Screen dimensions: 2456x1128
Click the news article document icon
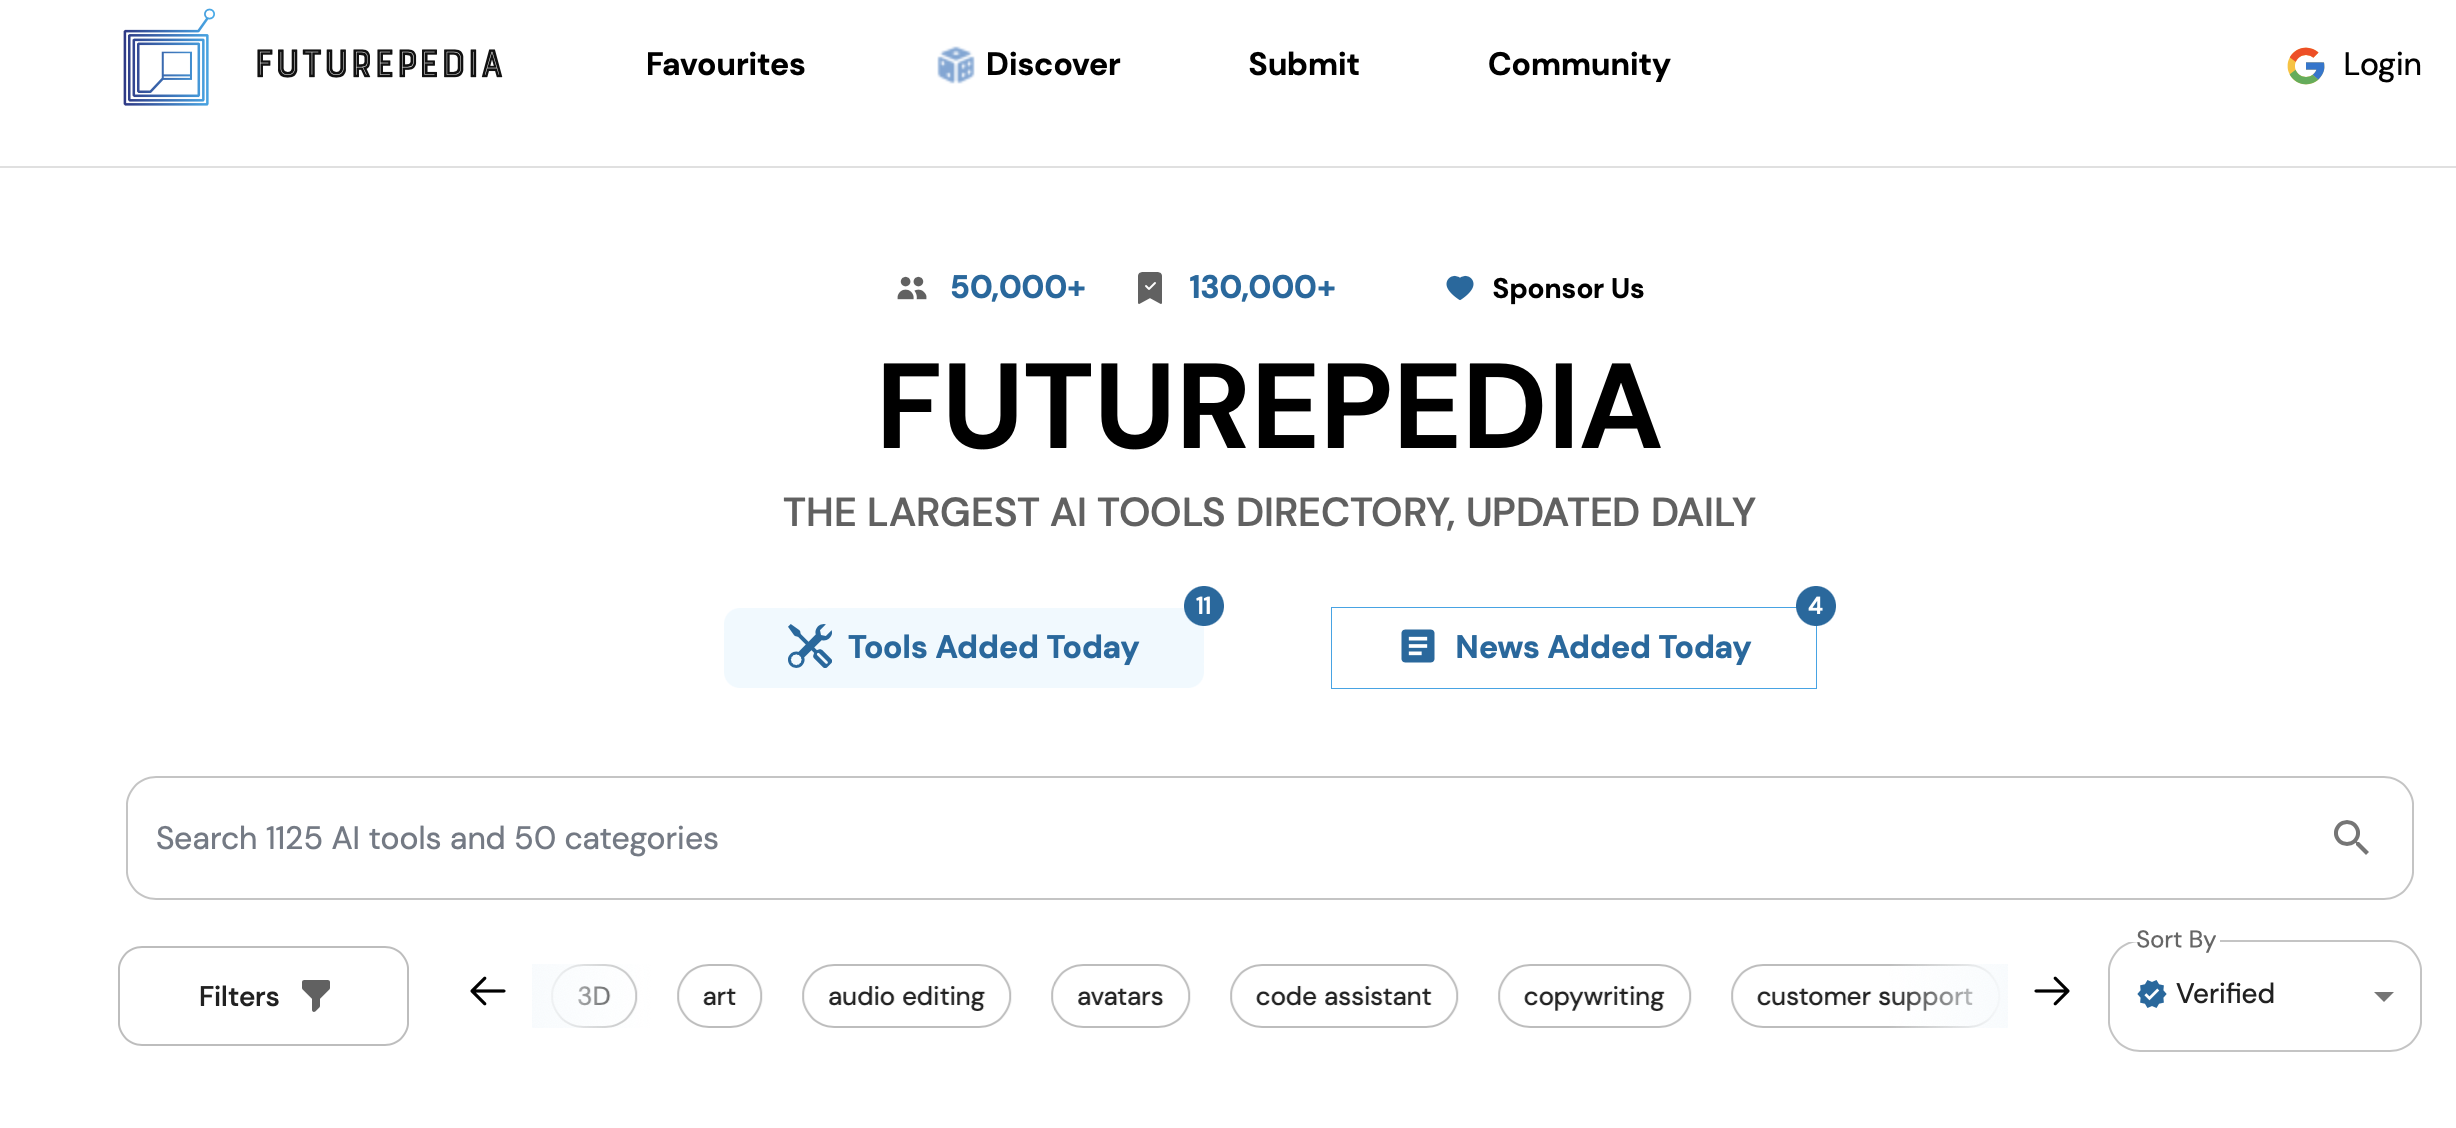point(1417,646)
